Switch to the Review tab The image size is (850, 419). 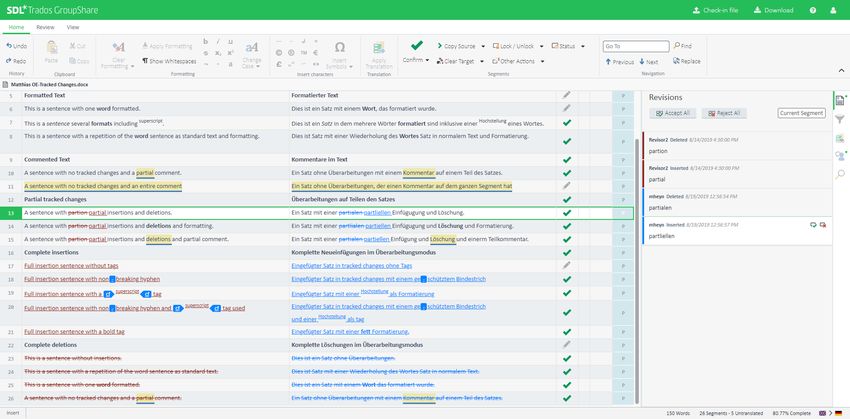(x=45, y=27)
